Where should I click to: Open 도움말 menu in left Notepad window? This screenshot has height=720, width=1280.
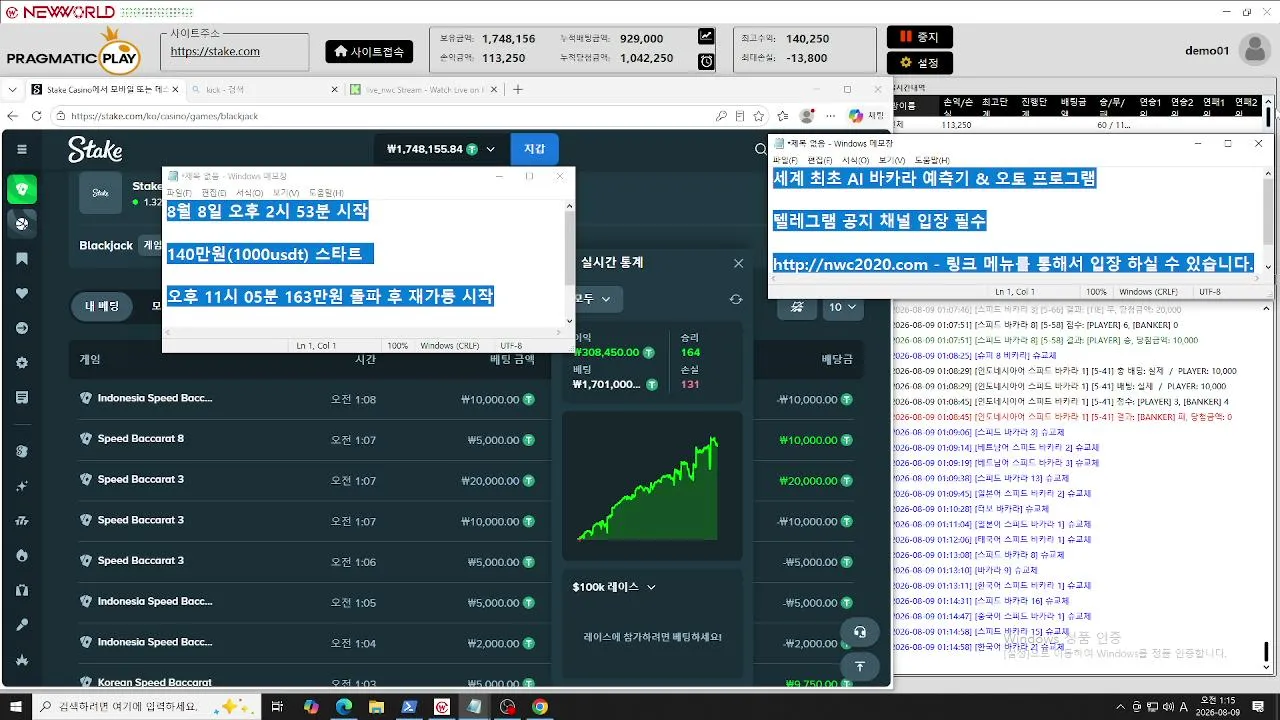tap(326, 192)
